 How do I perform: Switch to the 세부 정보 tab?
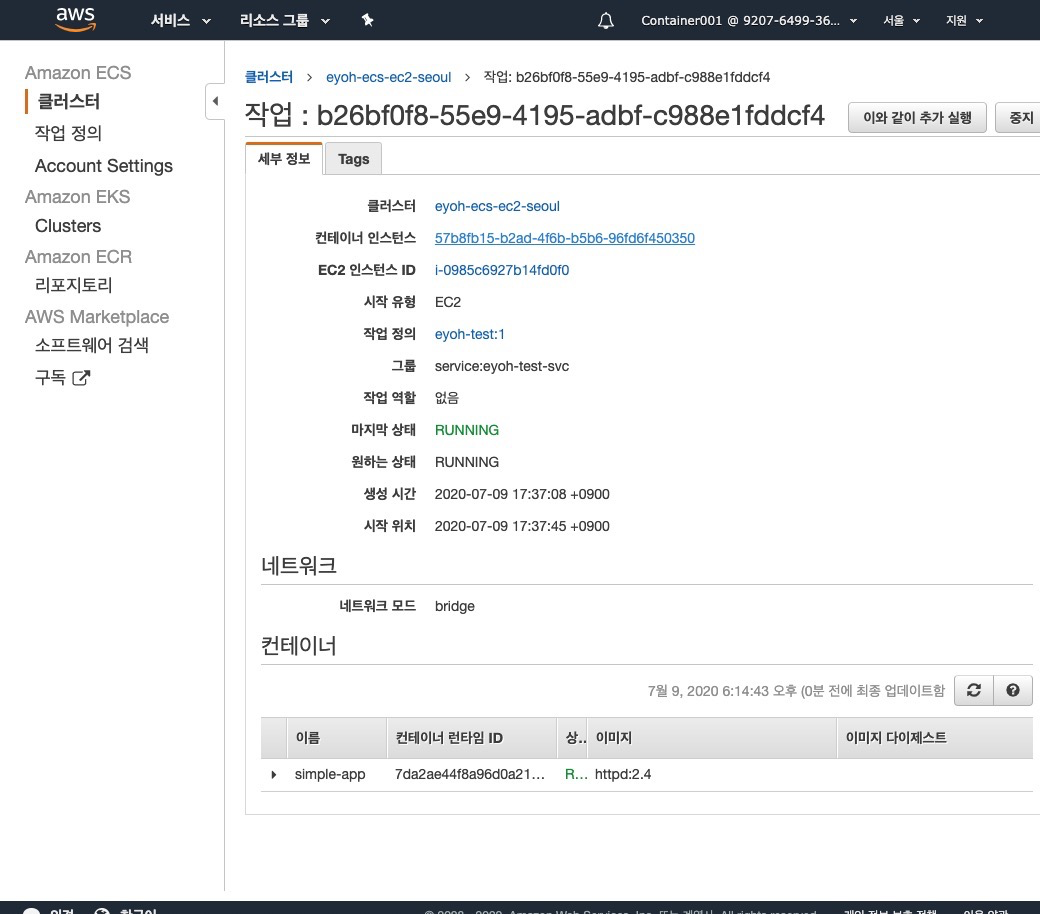[284, 159]
